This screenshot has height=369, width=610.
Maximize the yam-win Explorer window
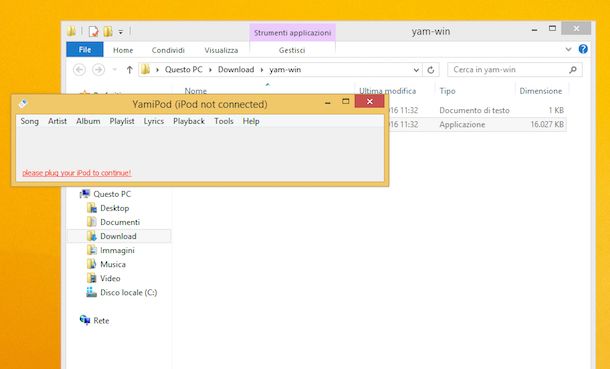[x=552, y=28]
